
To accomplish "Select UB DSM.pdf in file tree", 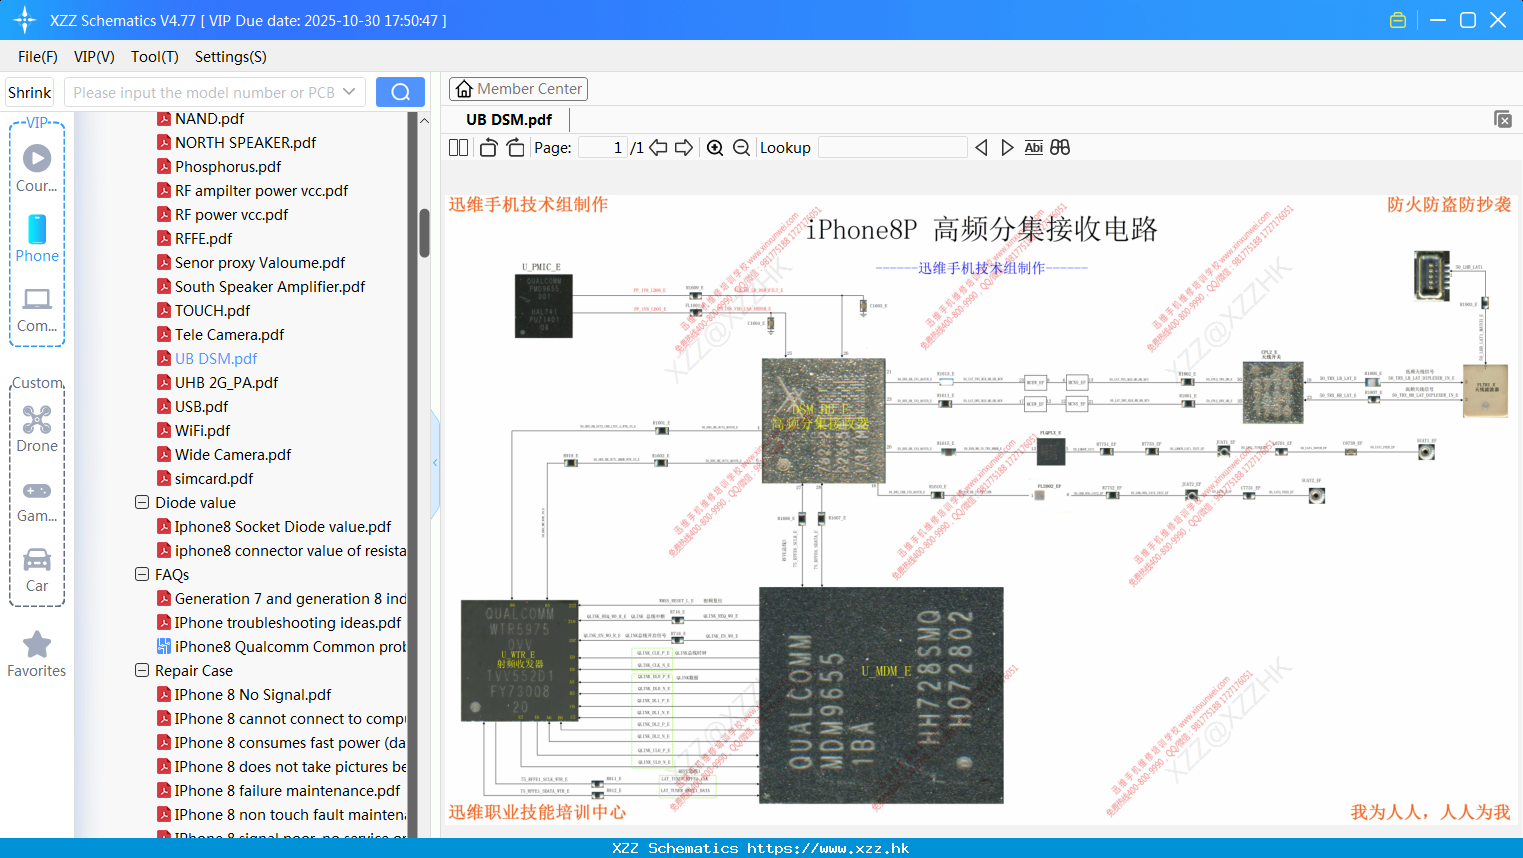I will (x=216, y=358).
